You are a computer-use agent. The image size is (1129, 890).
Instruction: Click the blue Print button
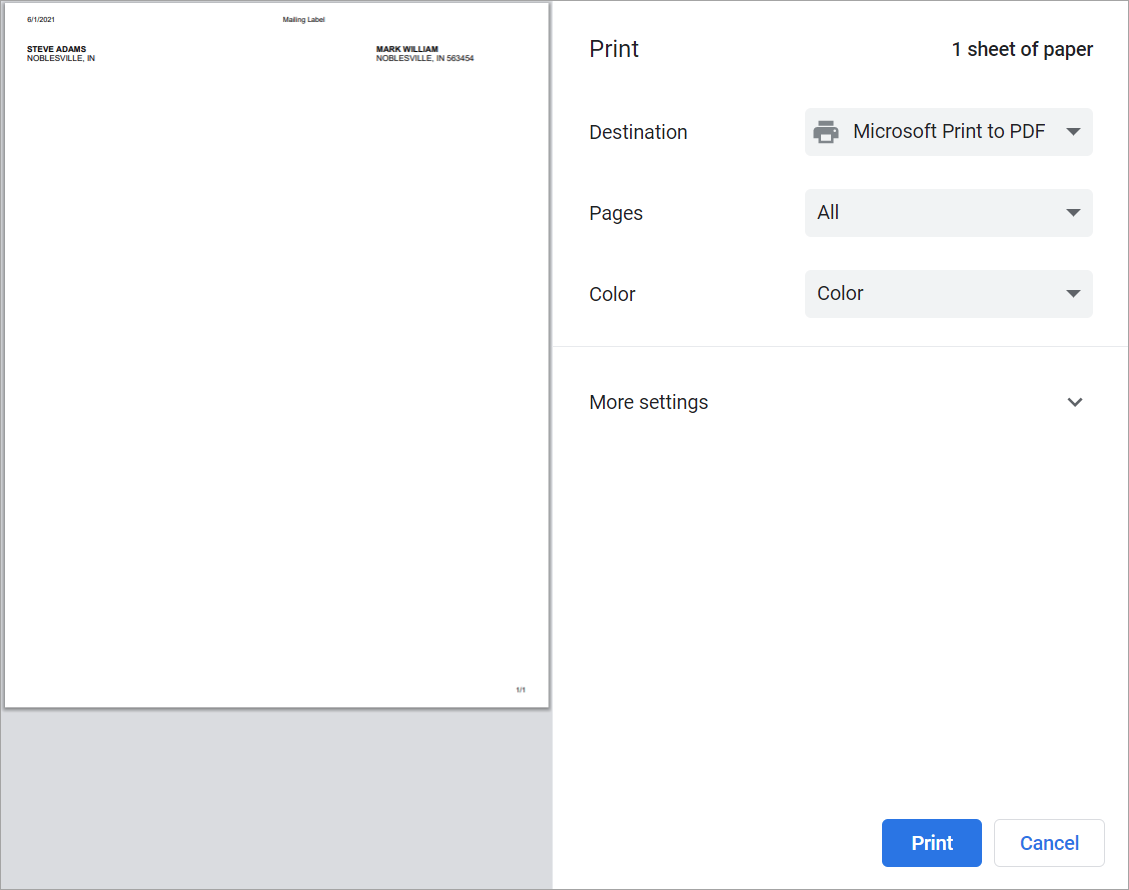tap(931, 842)
